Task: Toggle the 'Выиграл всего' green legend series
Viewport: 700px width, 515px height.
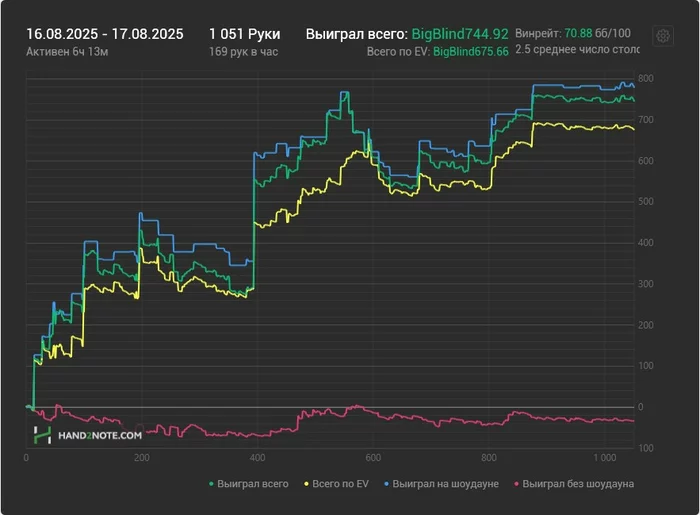Action: point(249,484)
